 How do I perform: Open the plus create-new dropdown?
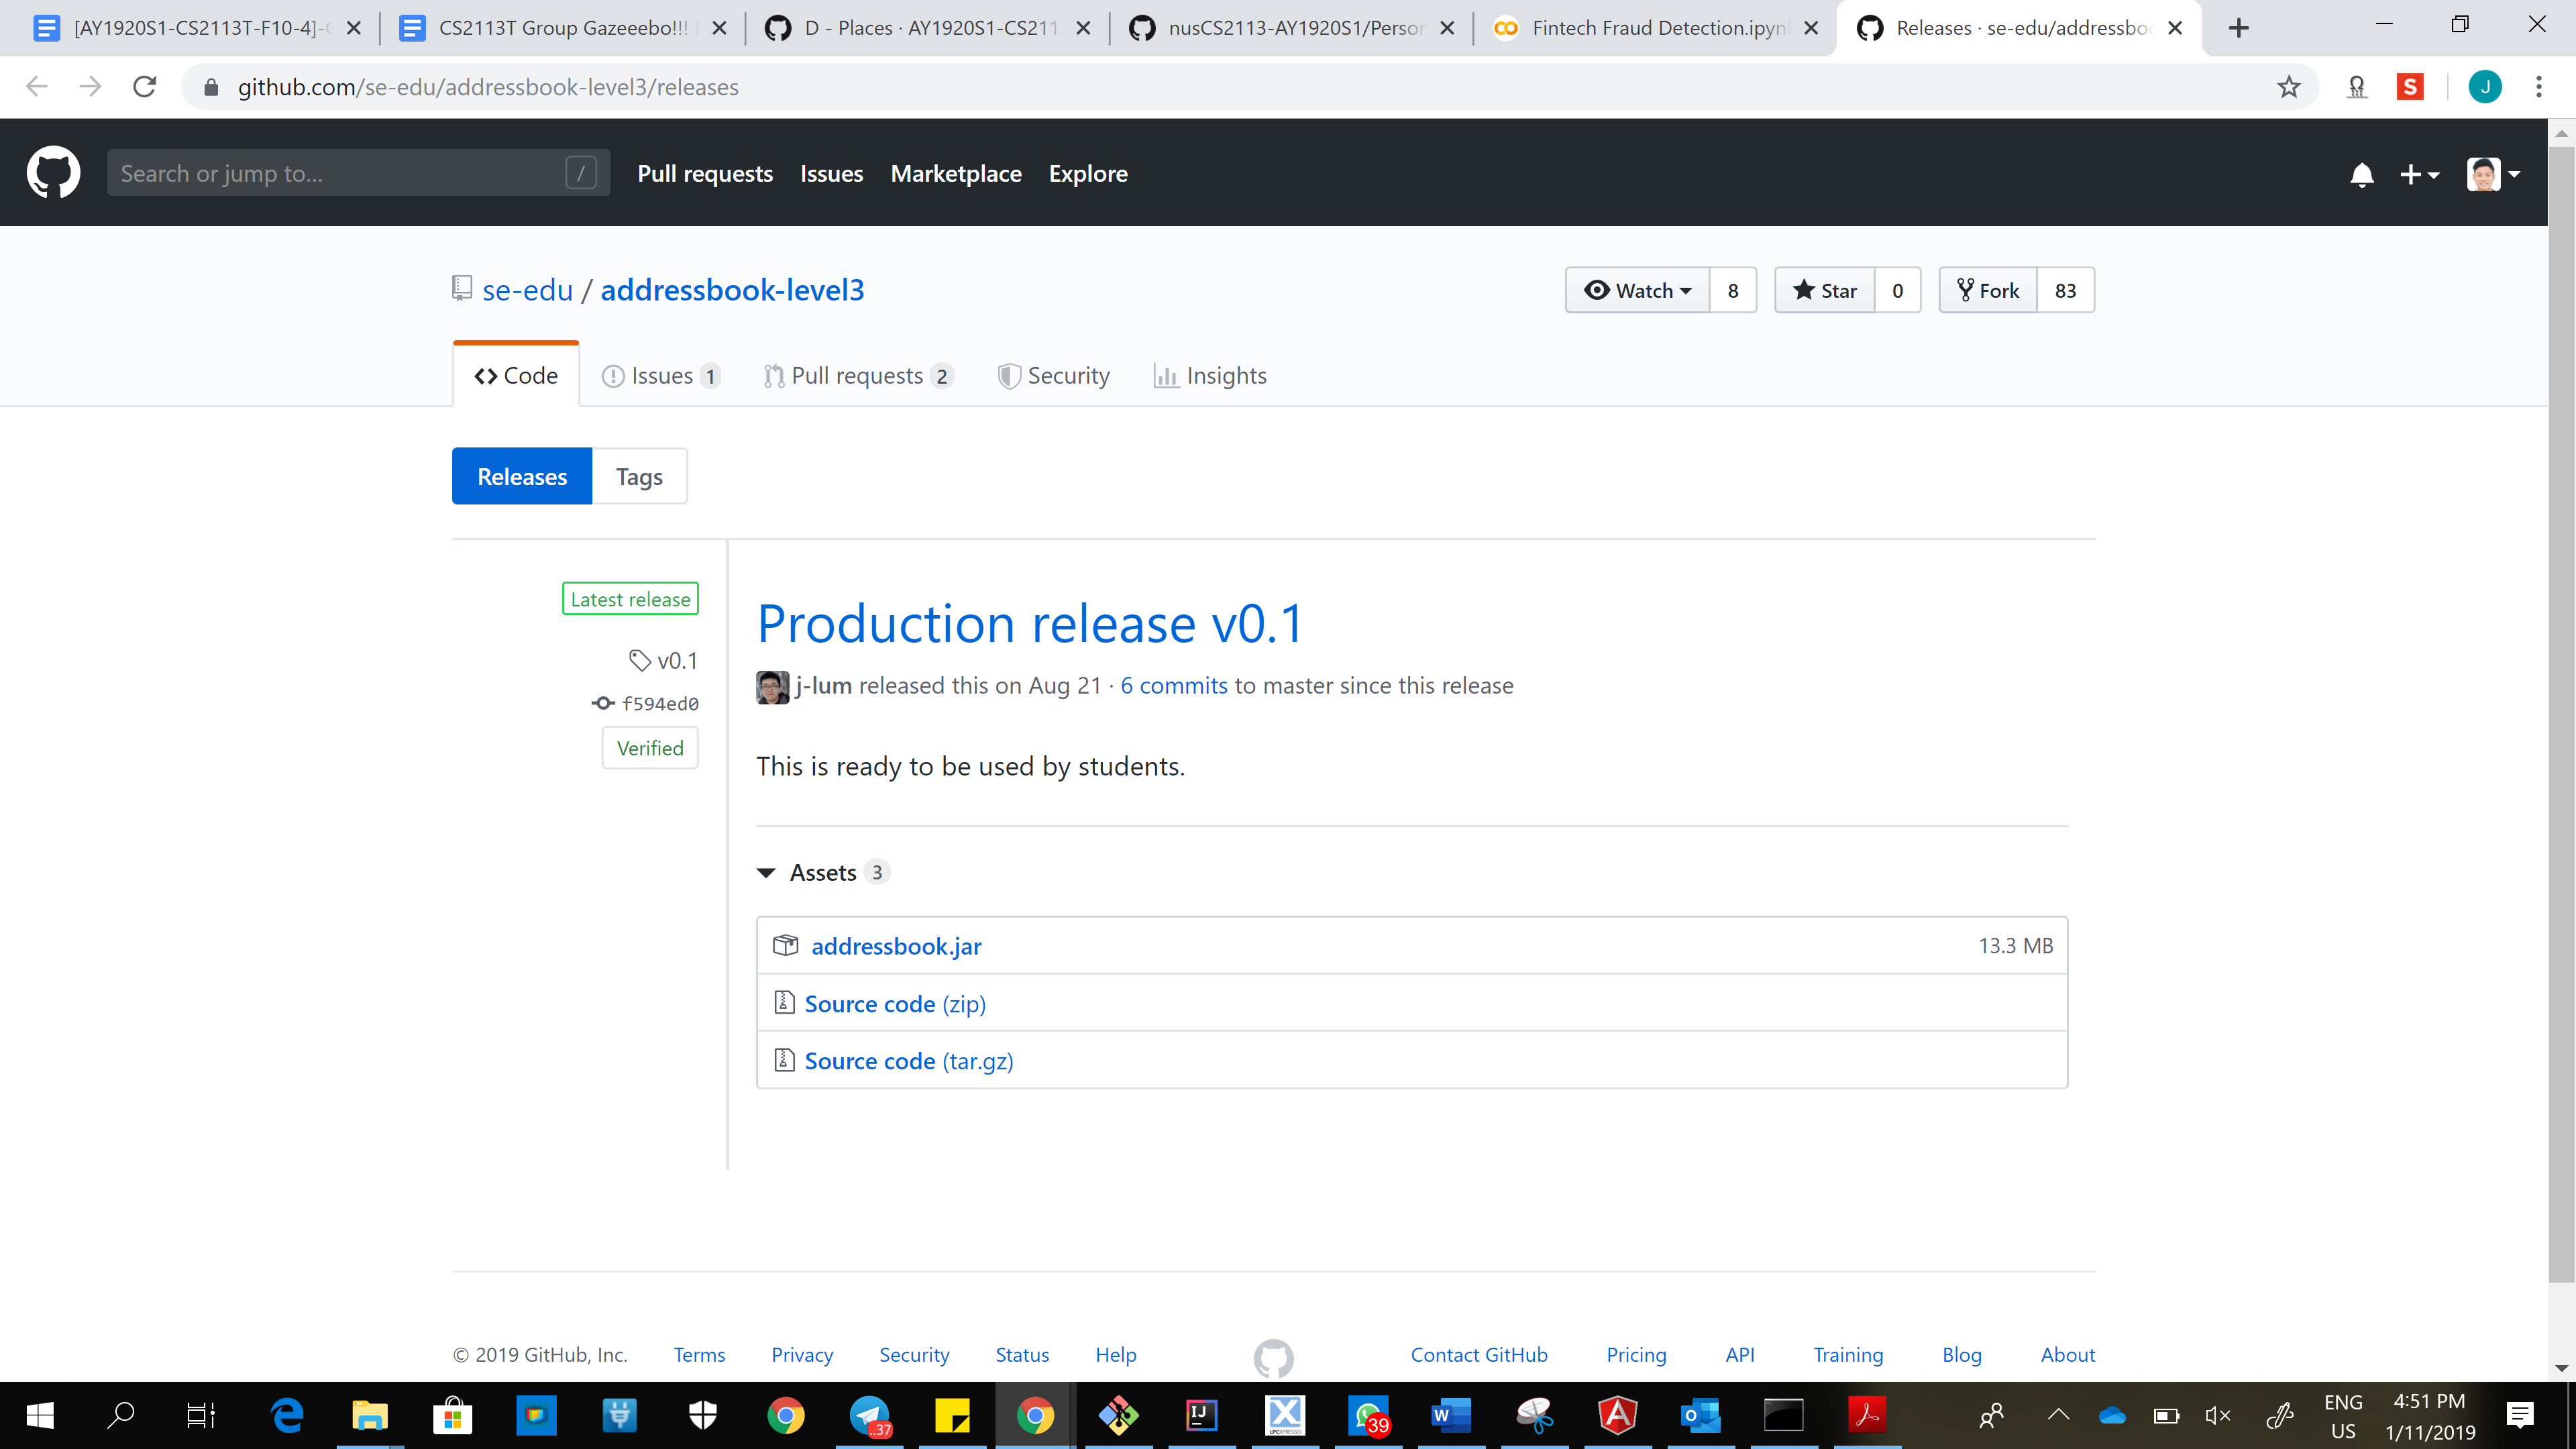click(x=2418, y=175)
